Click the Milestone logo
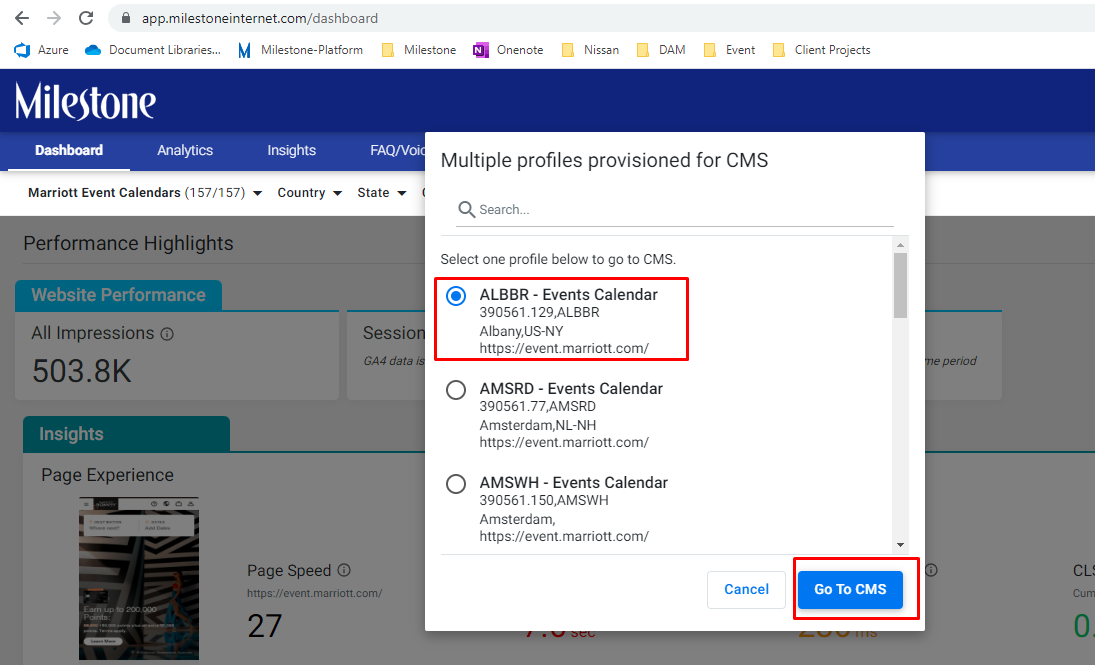 [85, 102]
